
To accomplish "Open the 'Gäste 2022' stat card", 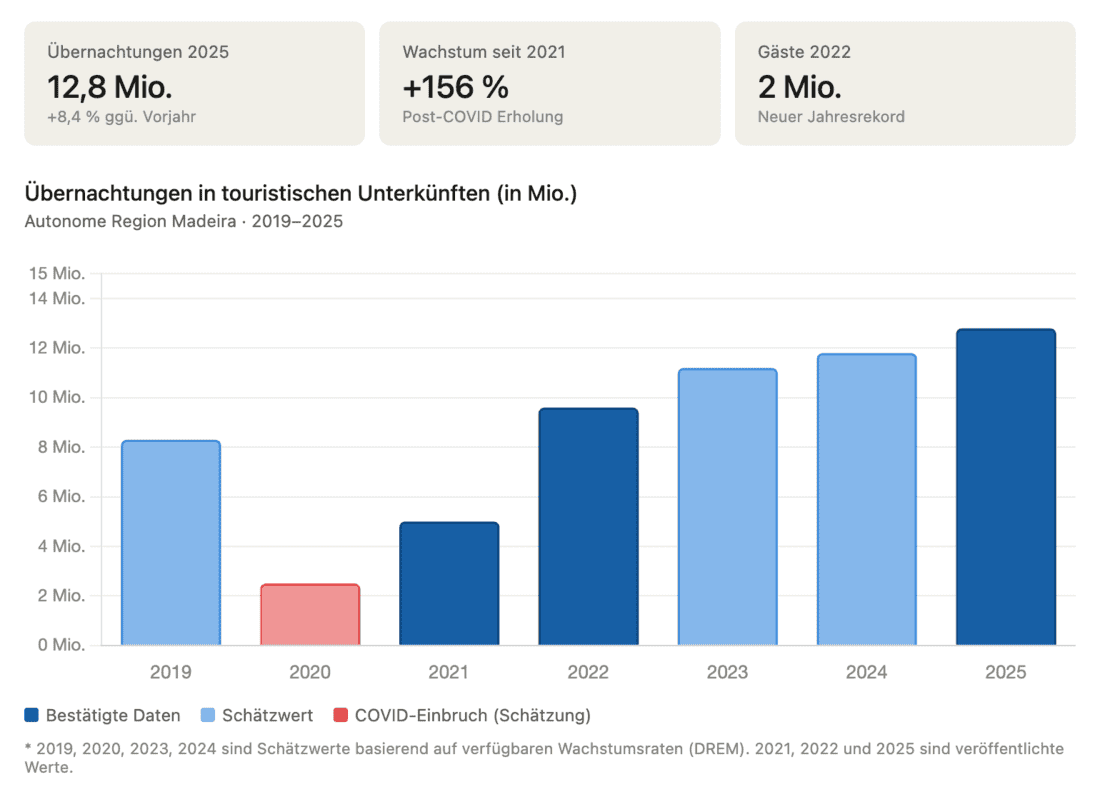I will pyautogui.click(x=905, y=84).
